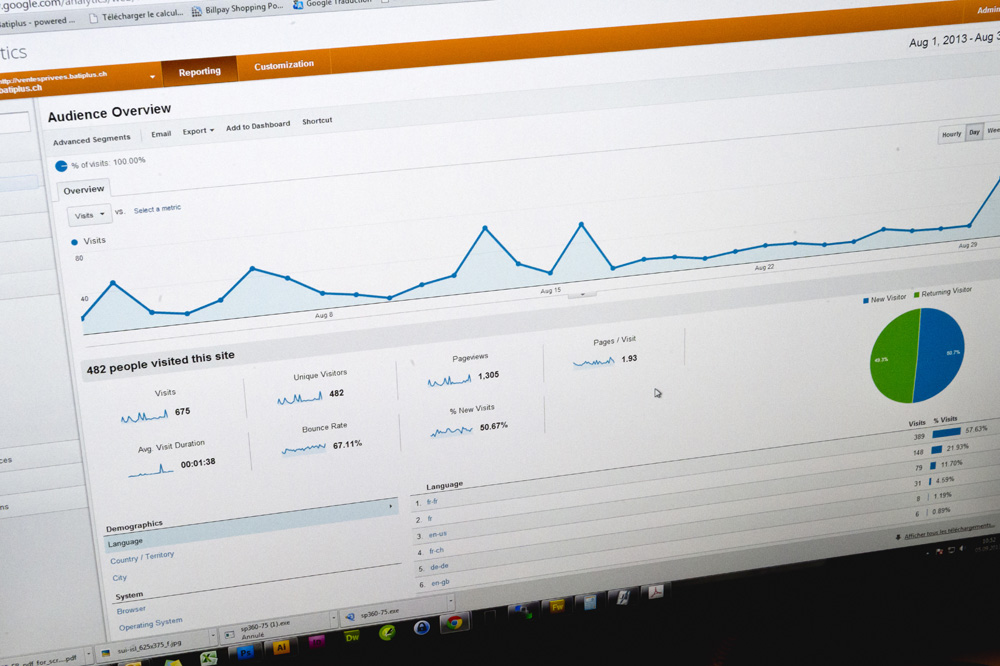The width and height of the screenshot is (1000, 666).
Task: Open the account selector dropdown in orange bar
Action: [152, 77]
